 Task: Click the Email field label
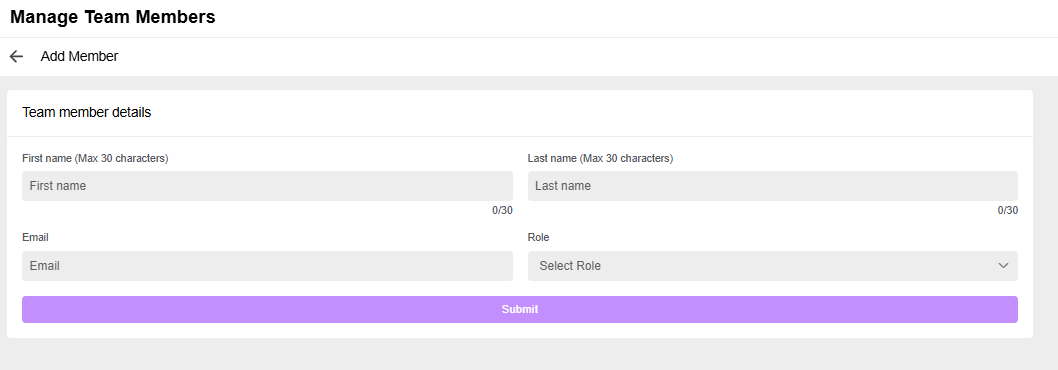tap(35, 238)
